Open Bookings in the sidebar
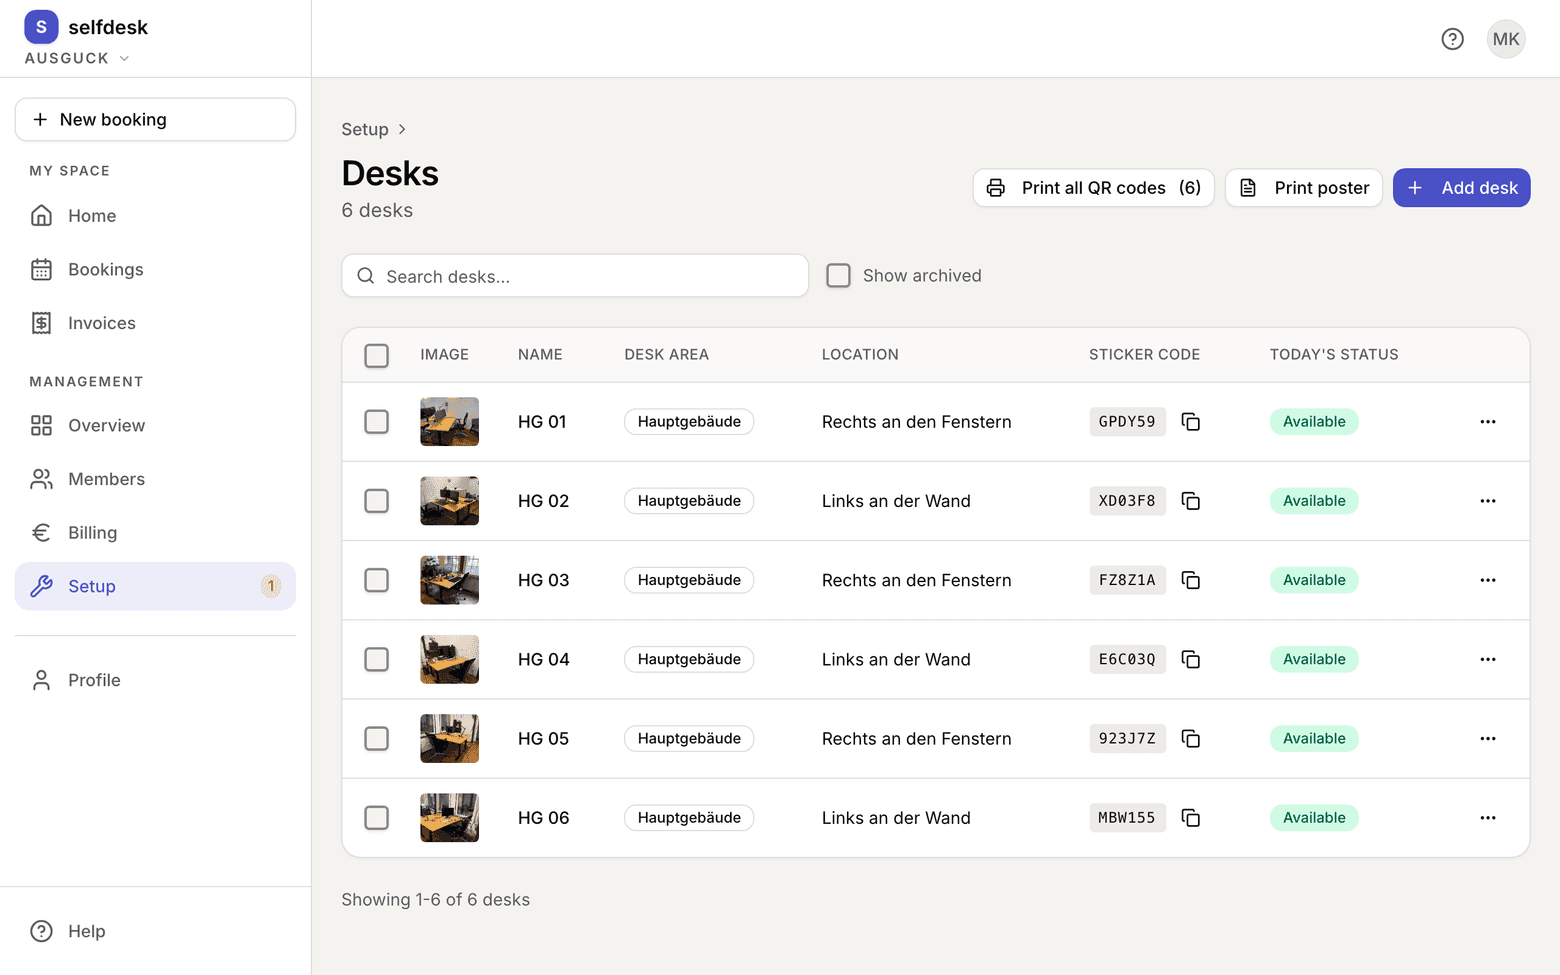This screenshot has height=975, width=1560. click(155, 270)
